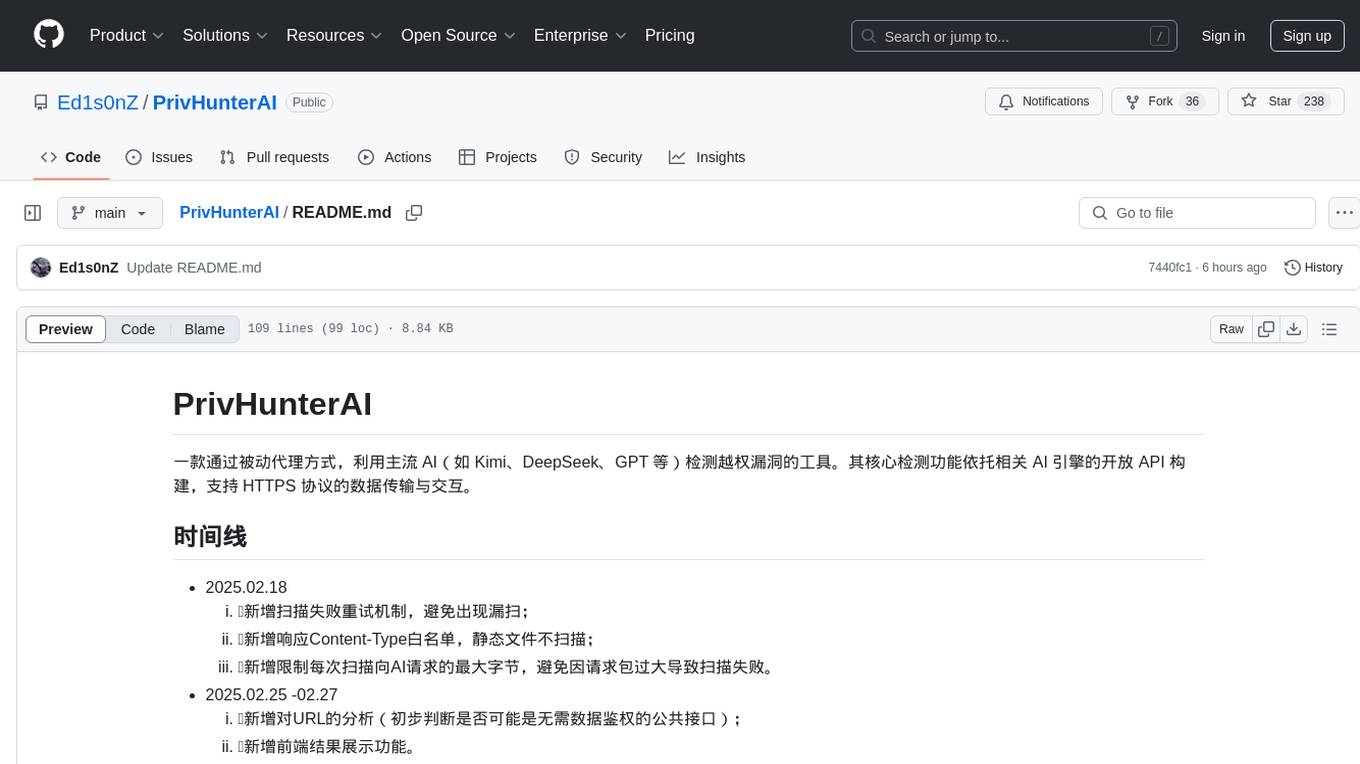Switch to the Issues tab
The height and width of the screenshot is (764, 1360).
[159, 157]
